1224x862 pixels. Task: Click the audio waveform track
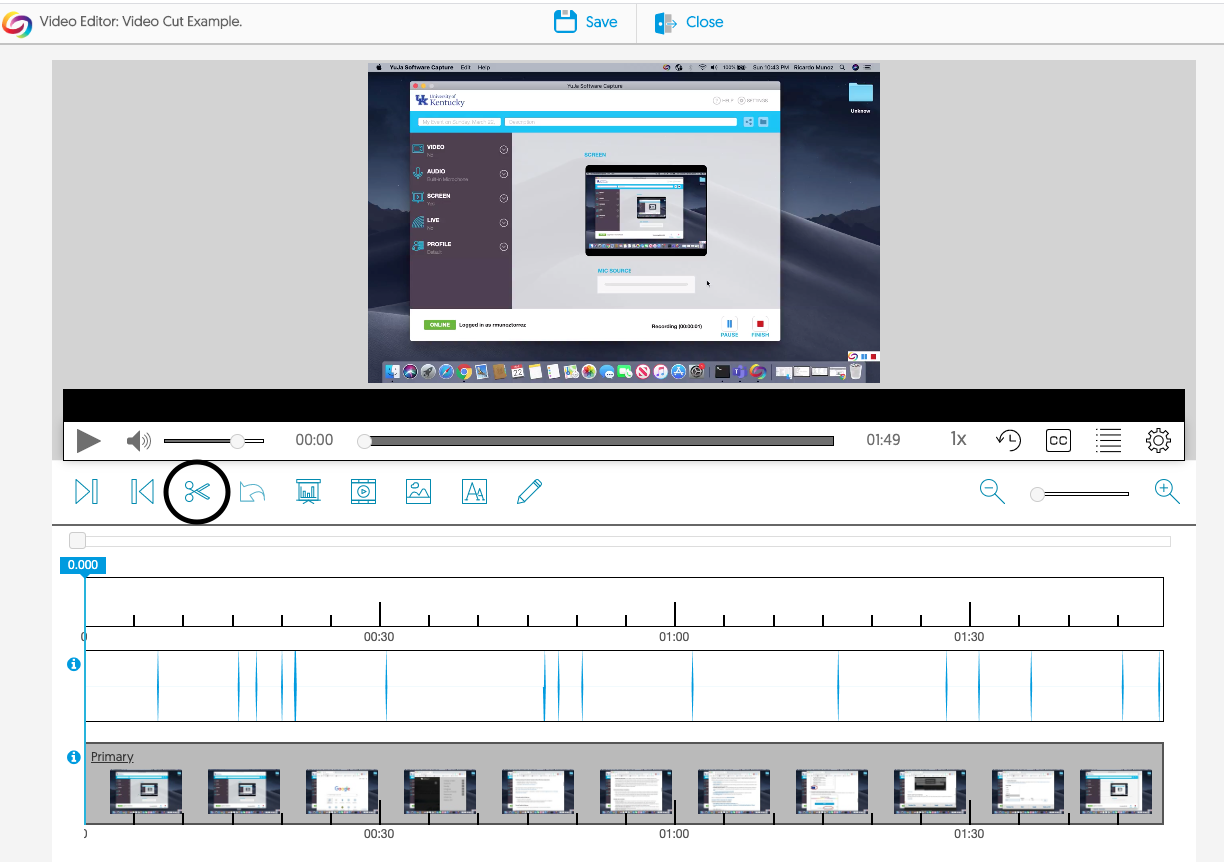pos(623,686)
